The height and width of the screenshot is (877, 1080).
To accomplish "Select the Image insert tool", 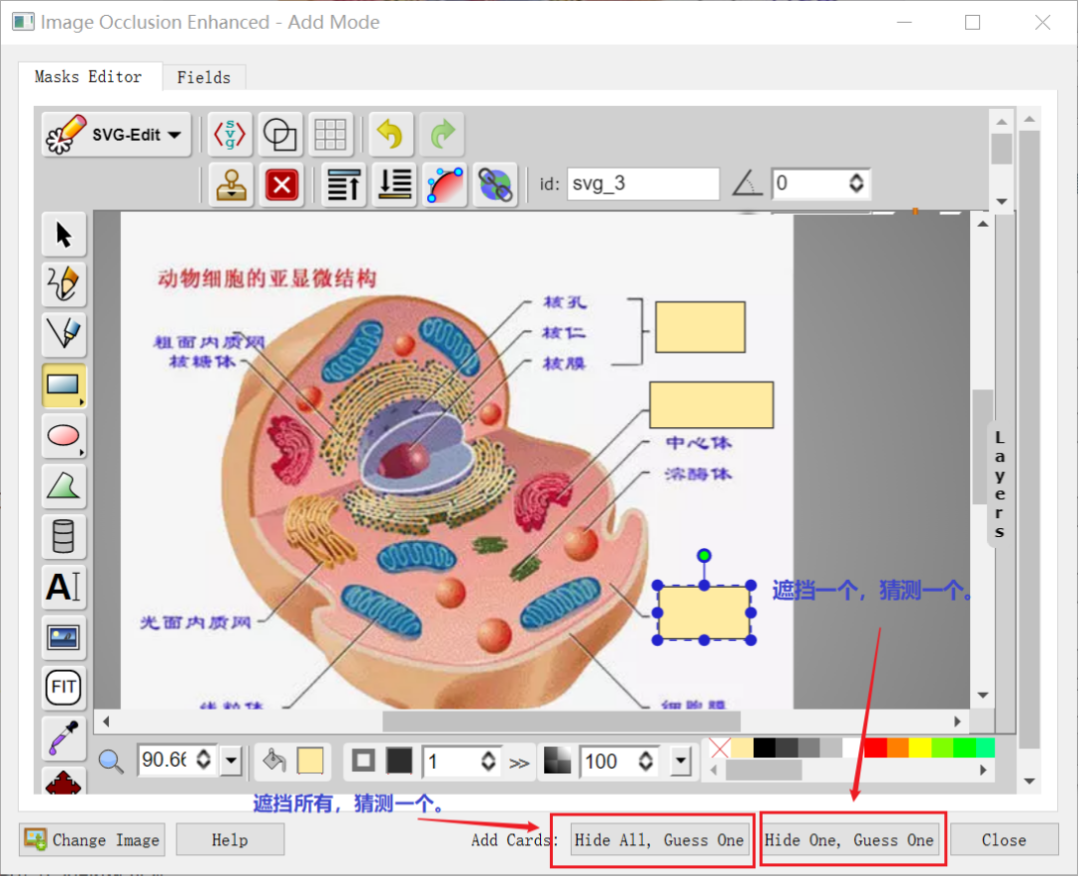I will (x=63, y=637).
